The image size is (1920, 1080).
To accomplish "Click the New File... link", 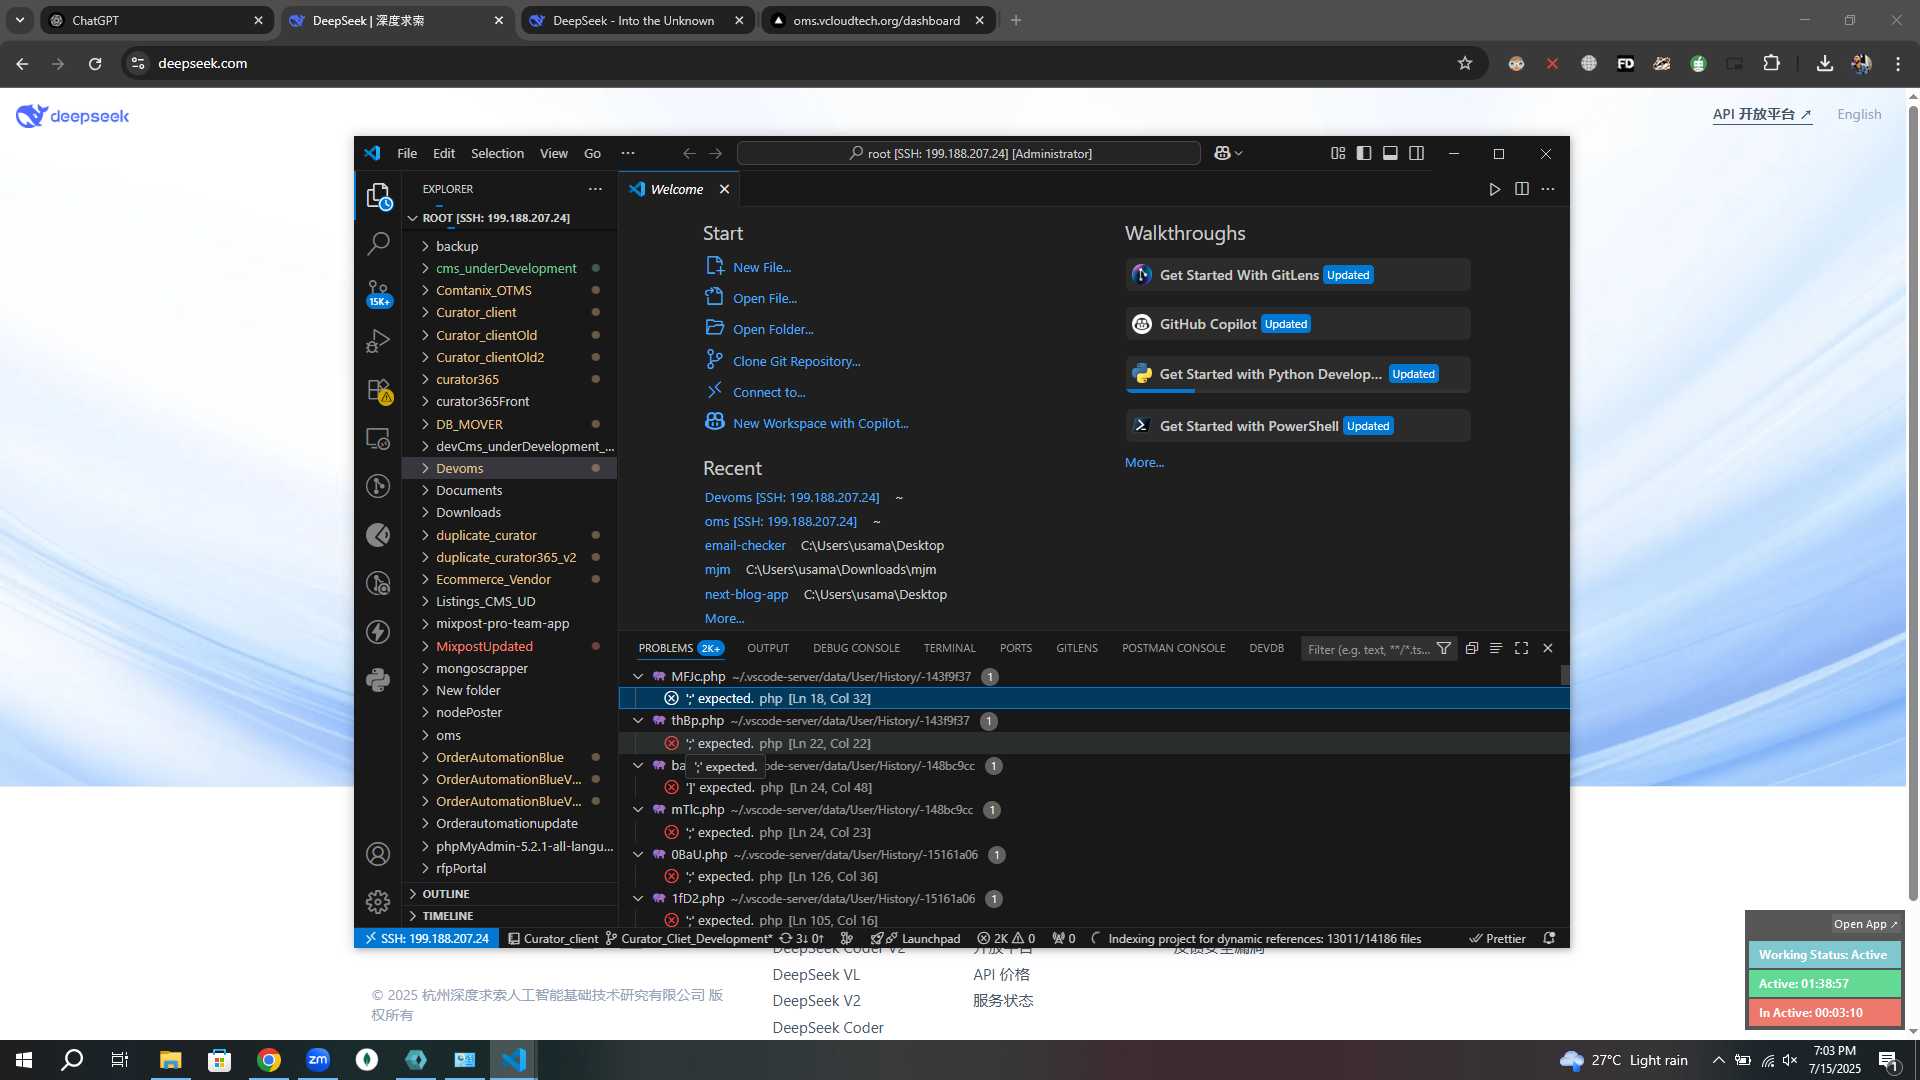I will pyautogui.click(x=761, y=267).
